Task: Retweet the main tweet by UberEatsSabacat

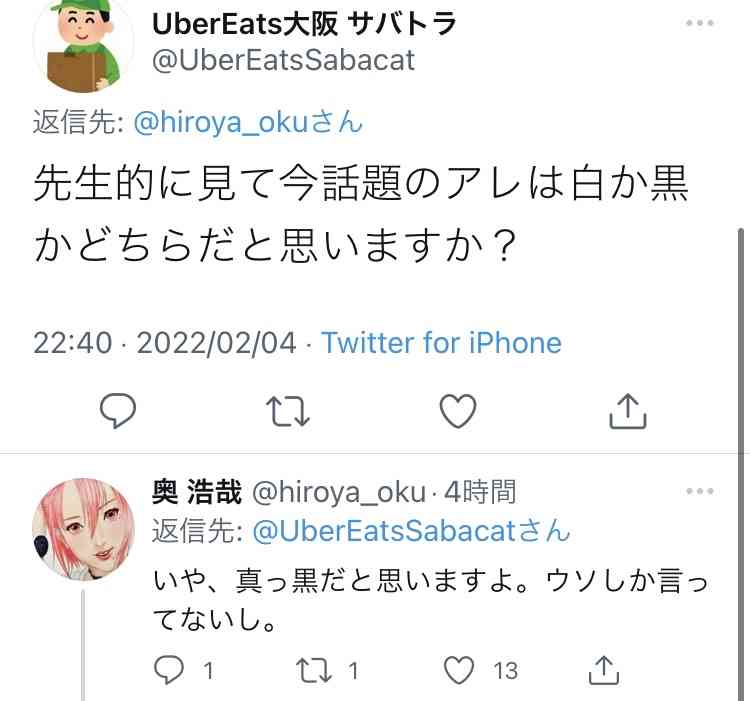Action: pos(287,411)
